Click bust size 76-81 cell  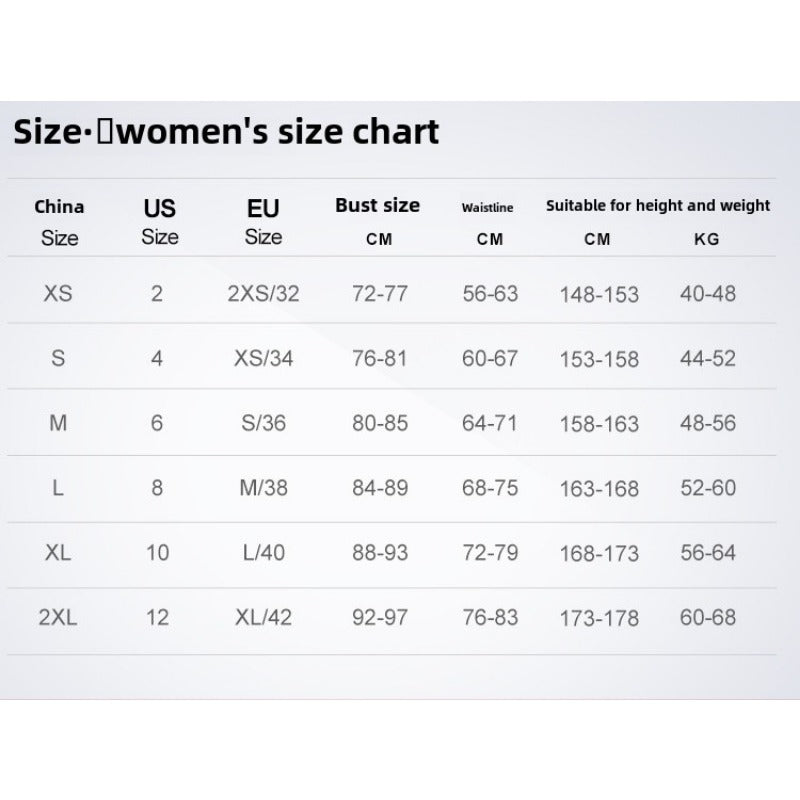(380, 358)
